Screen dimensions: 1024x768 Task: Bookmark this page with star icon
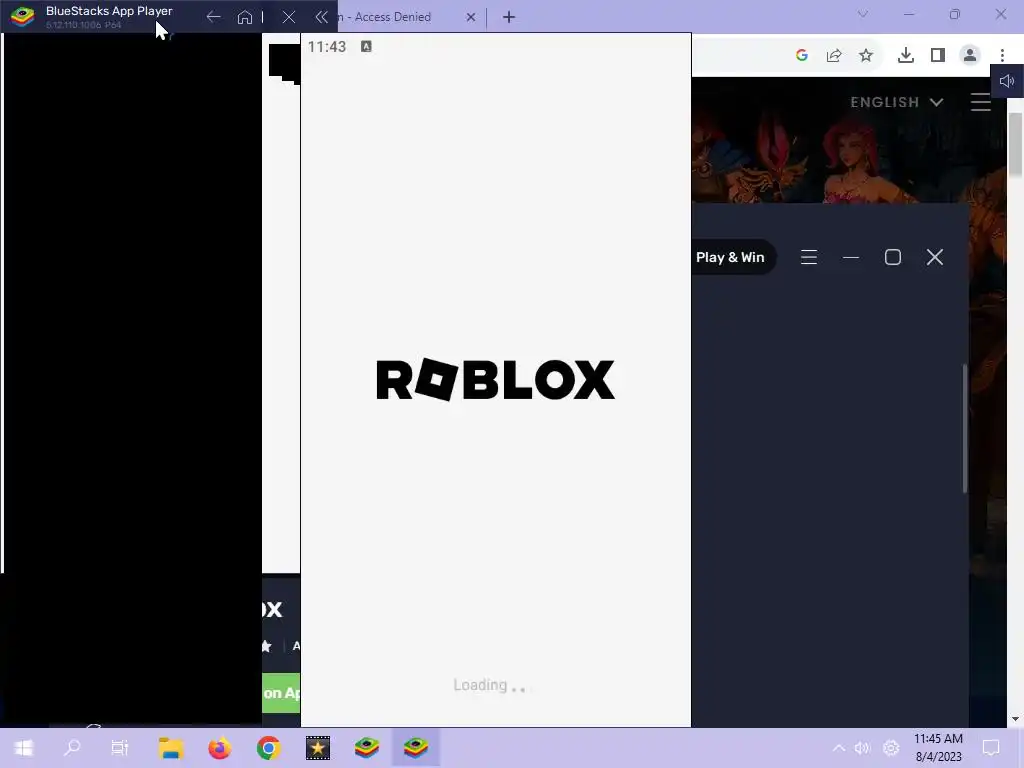point(866,56)
